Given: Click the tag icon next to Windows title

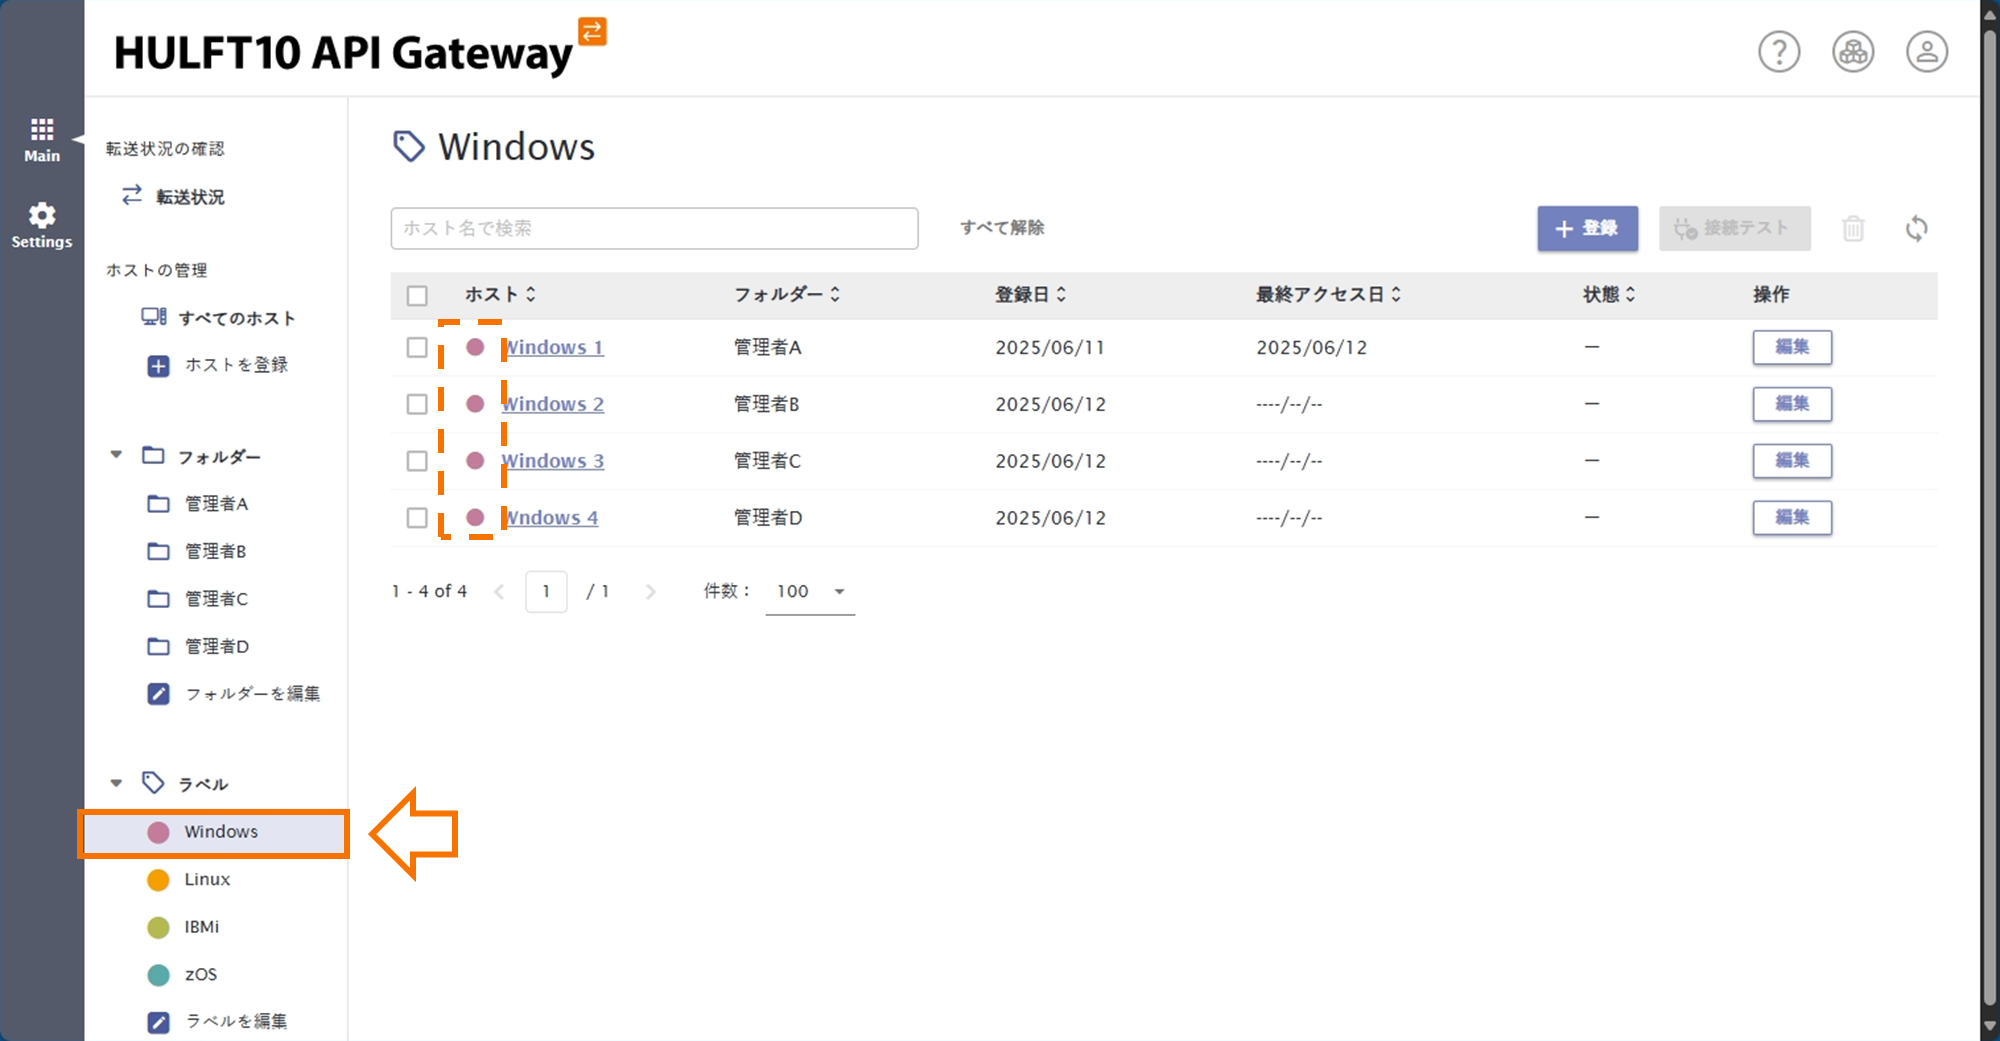Looking at the screenshot, I should tap(408, 147).
